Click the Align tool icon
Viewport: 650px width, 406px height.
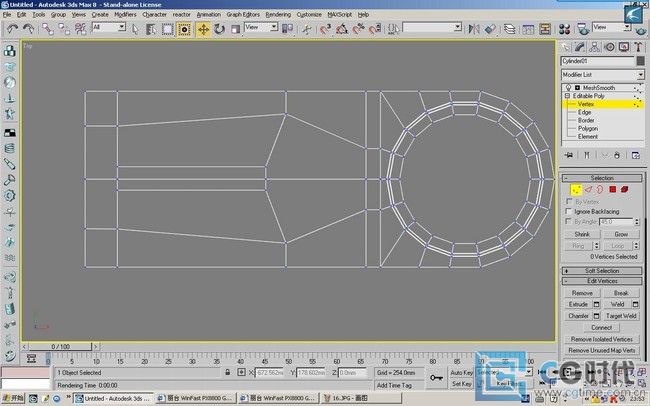click(x=490, y=29)
